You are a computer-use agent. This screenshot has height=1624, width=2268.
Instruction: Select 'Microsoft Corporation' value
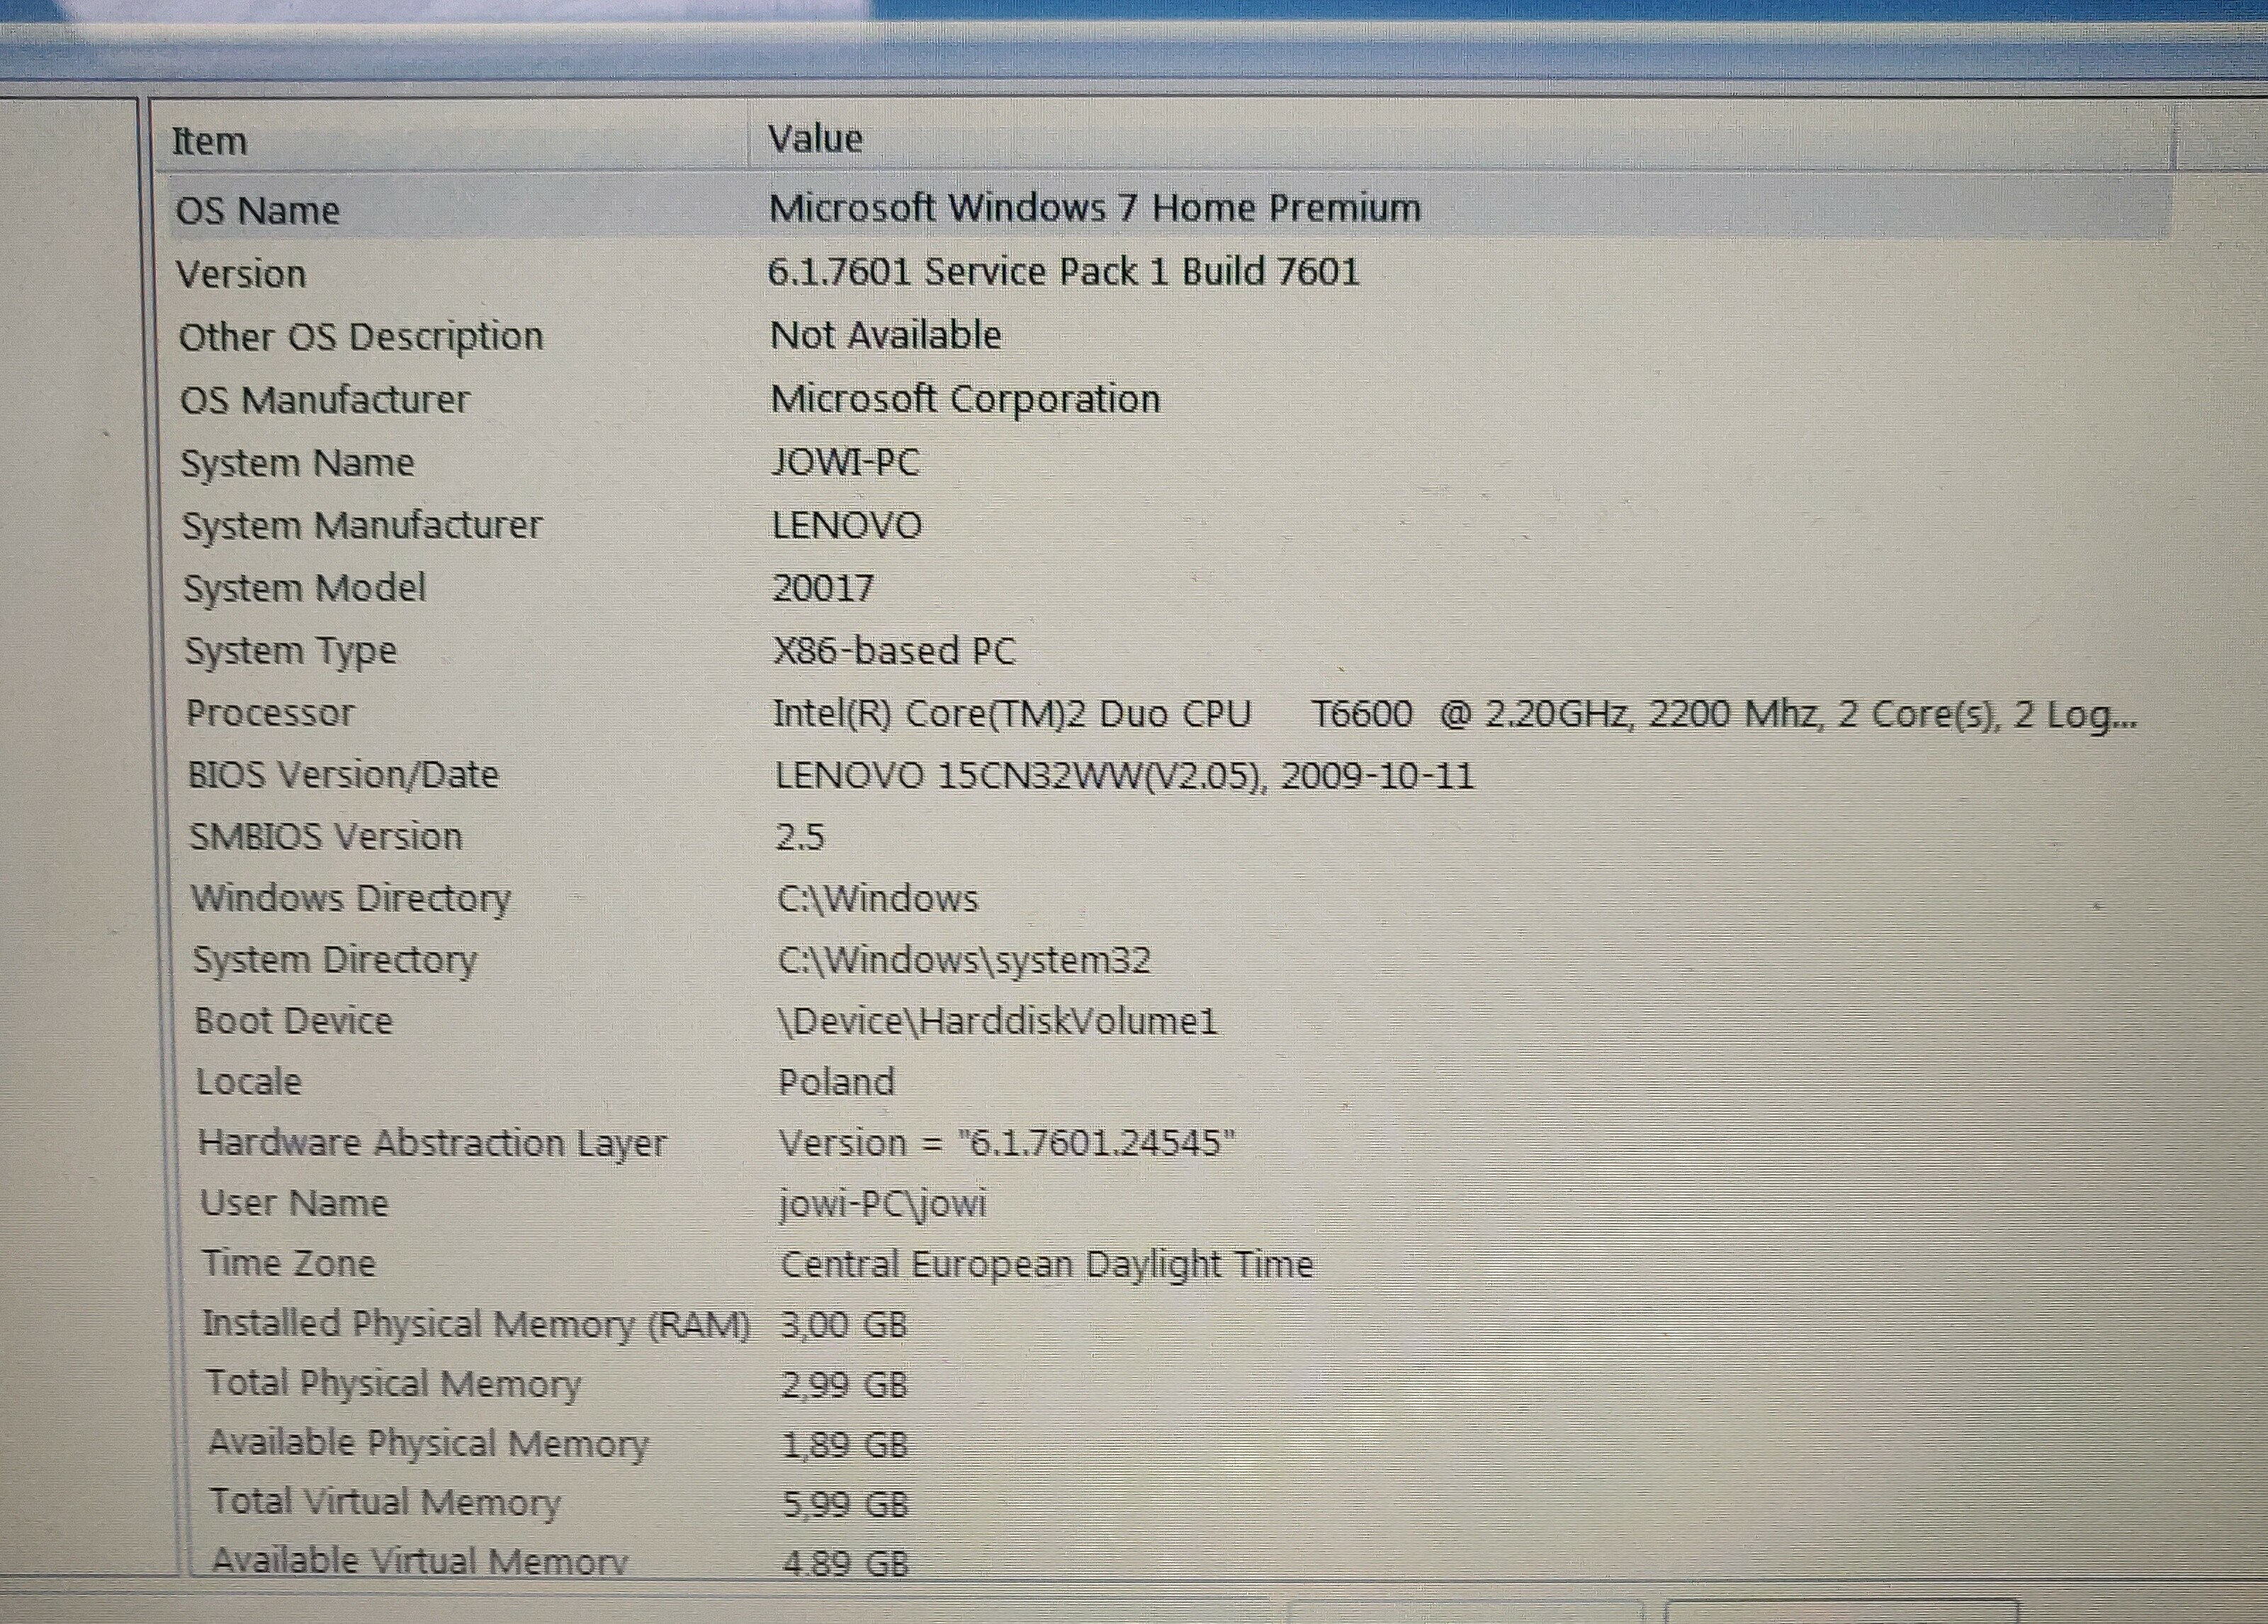[965, 399]
